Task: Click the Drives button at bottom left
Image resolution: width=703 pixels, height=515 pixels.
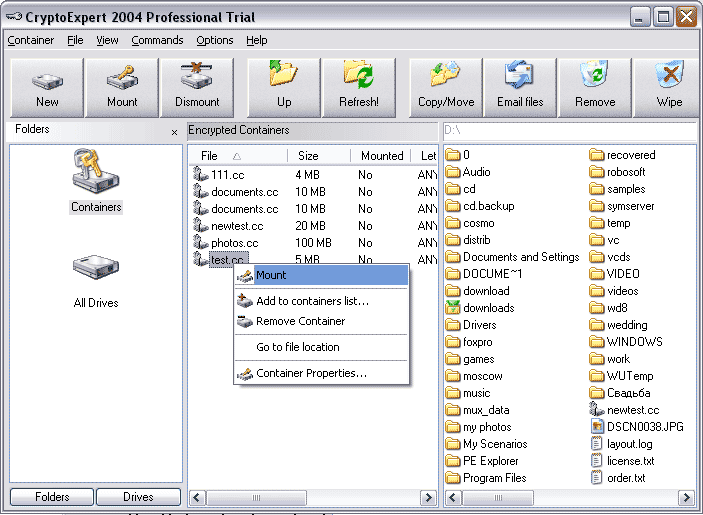Action: 138,497
